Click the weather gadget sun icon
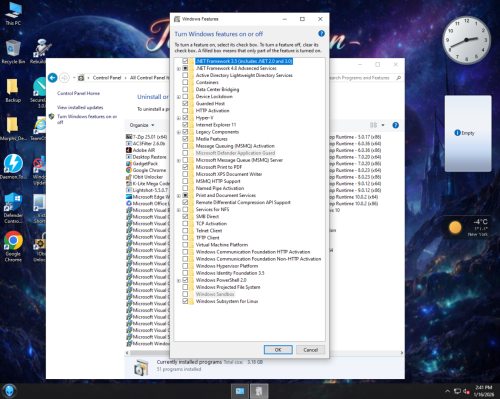Screen dimensions: 500x399 455,227
